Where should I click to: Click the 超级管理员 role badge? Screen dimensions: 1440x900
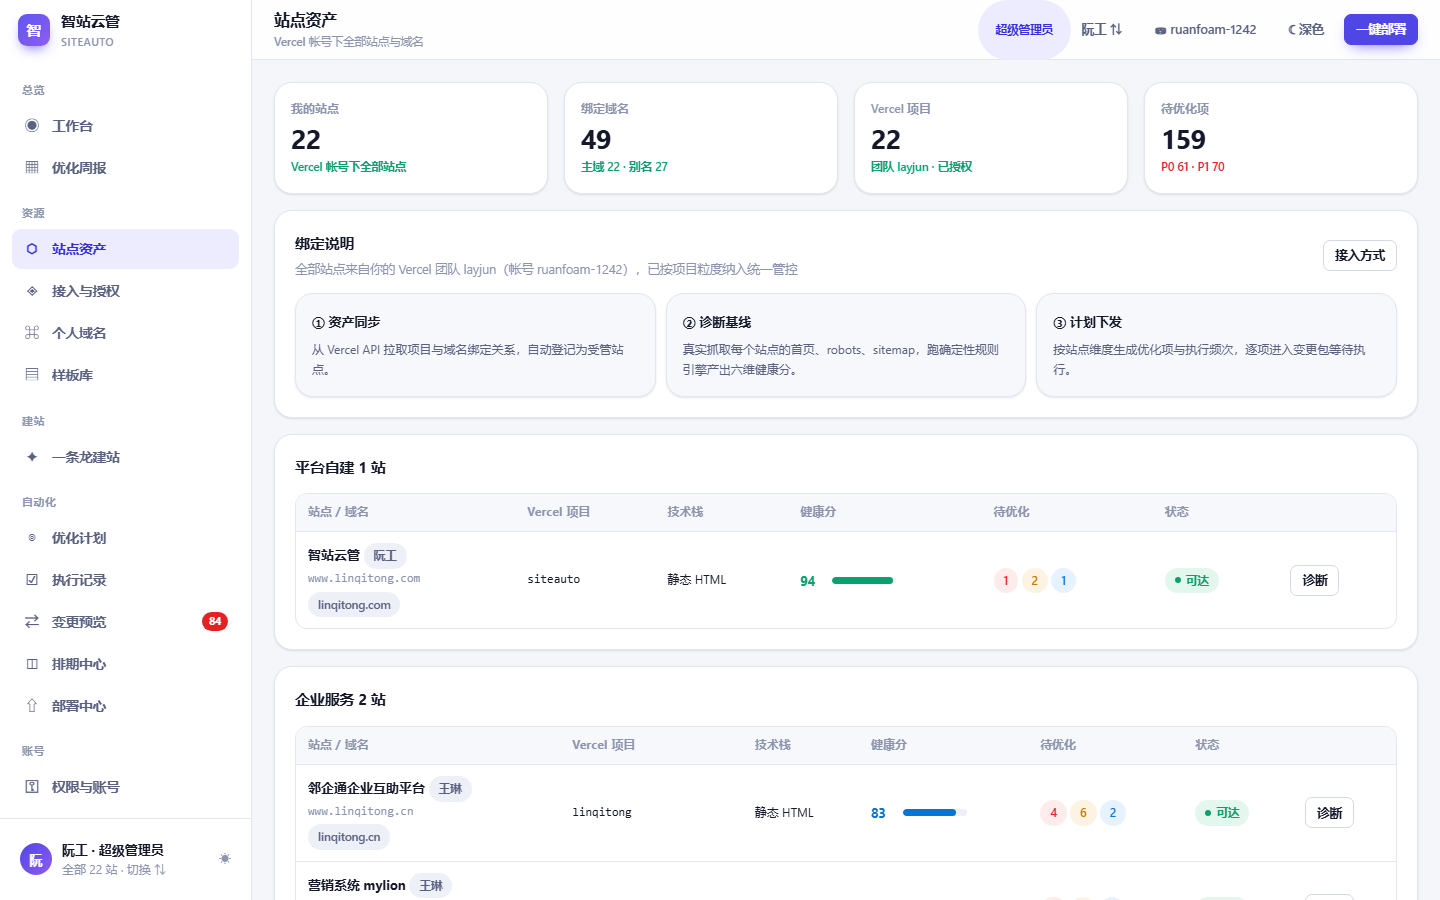[x=1024, y=30]
